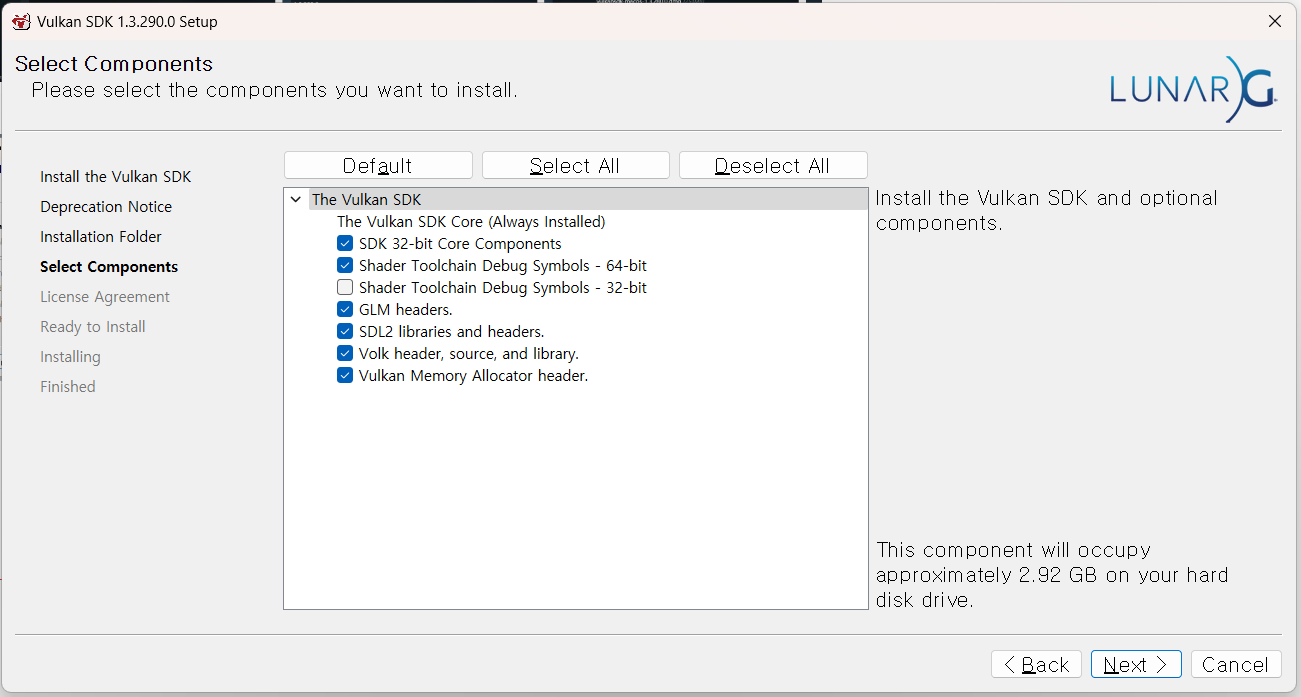Select The Vulkan SDK Core (Always Installed) row
The height and width of the screenshot is (697, 1301).
pyautogui.click(x=471, y=221)
